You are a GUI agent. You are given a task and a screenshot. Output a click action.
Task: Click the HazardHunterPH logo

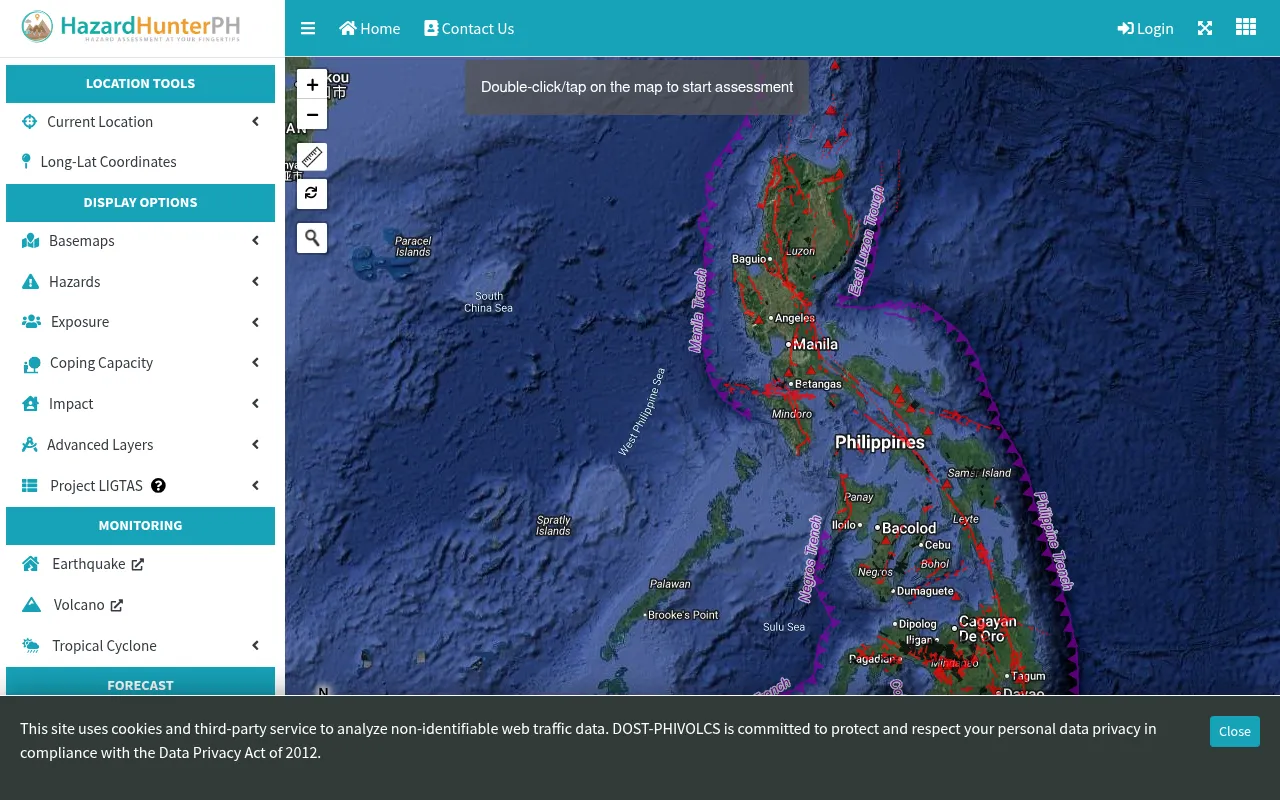point(130,27)
